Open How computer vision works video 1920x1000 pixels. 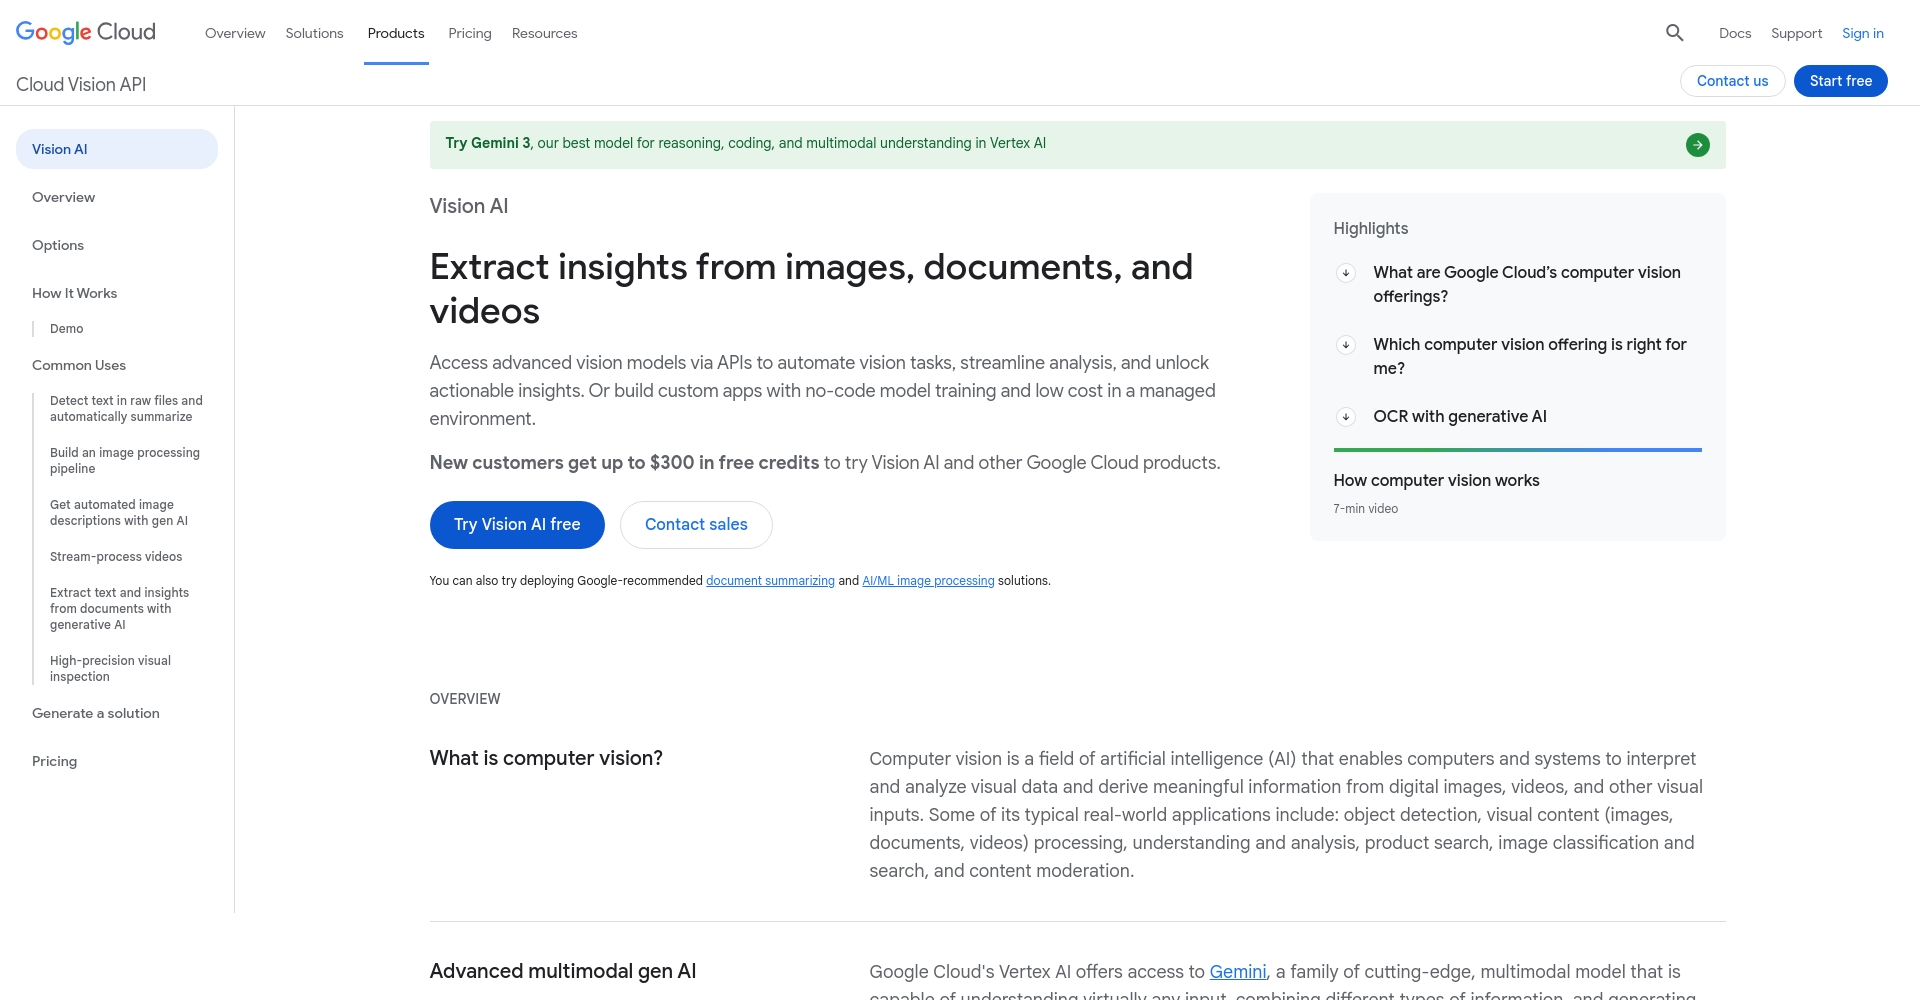[x=1436, y=481]
